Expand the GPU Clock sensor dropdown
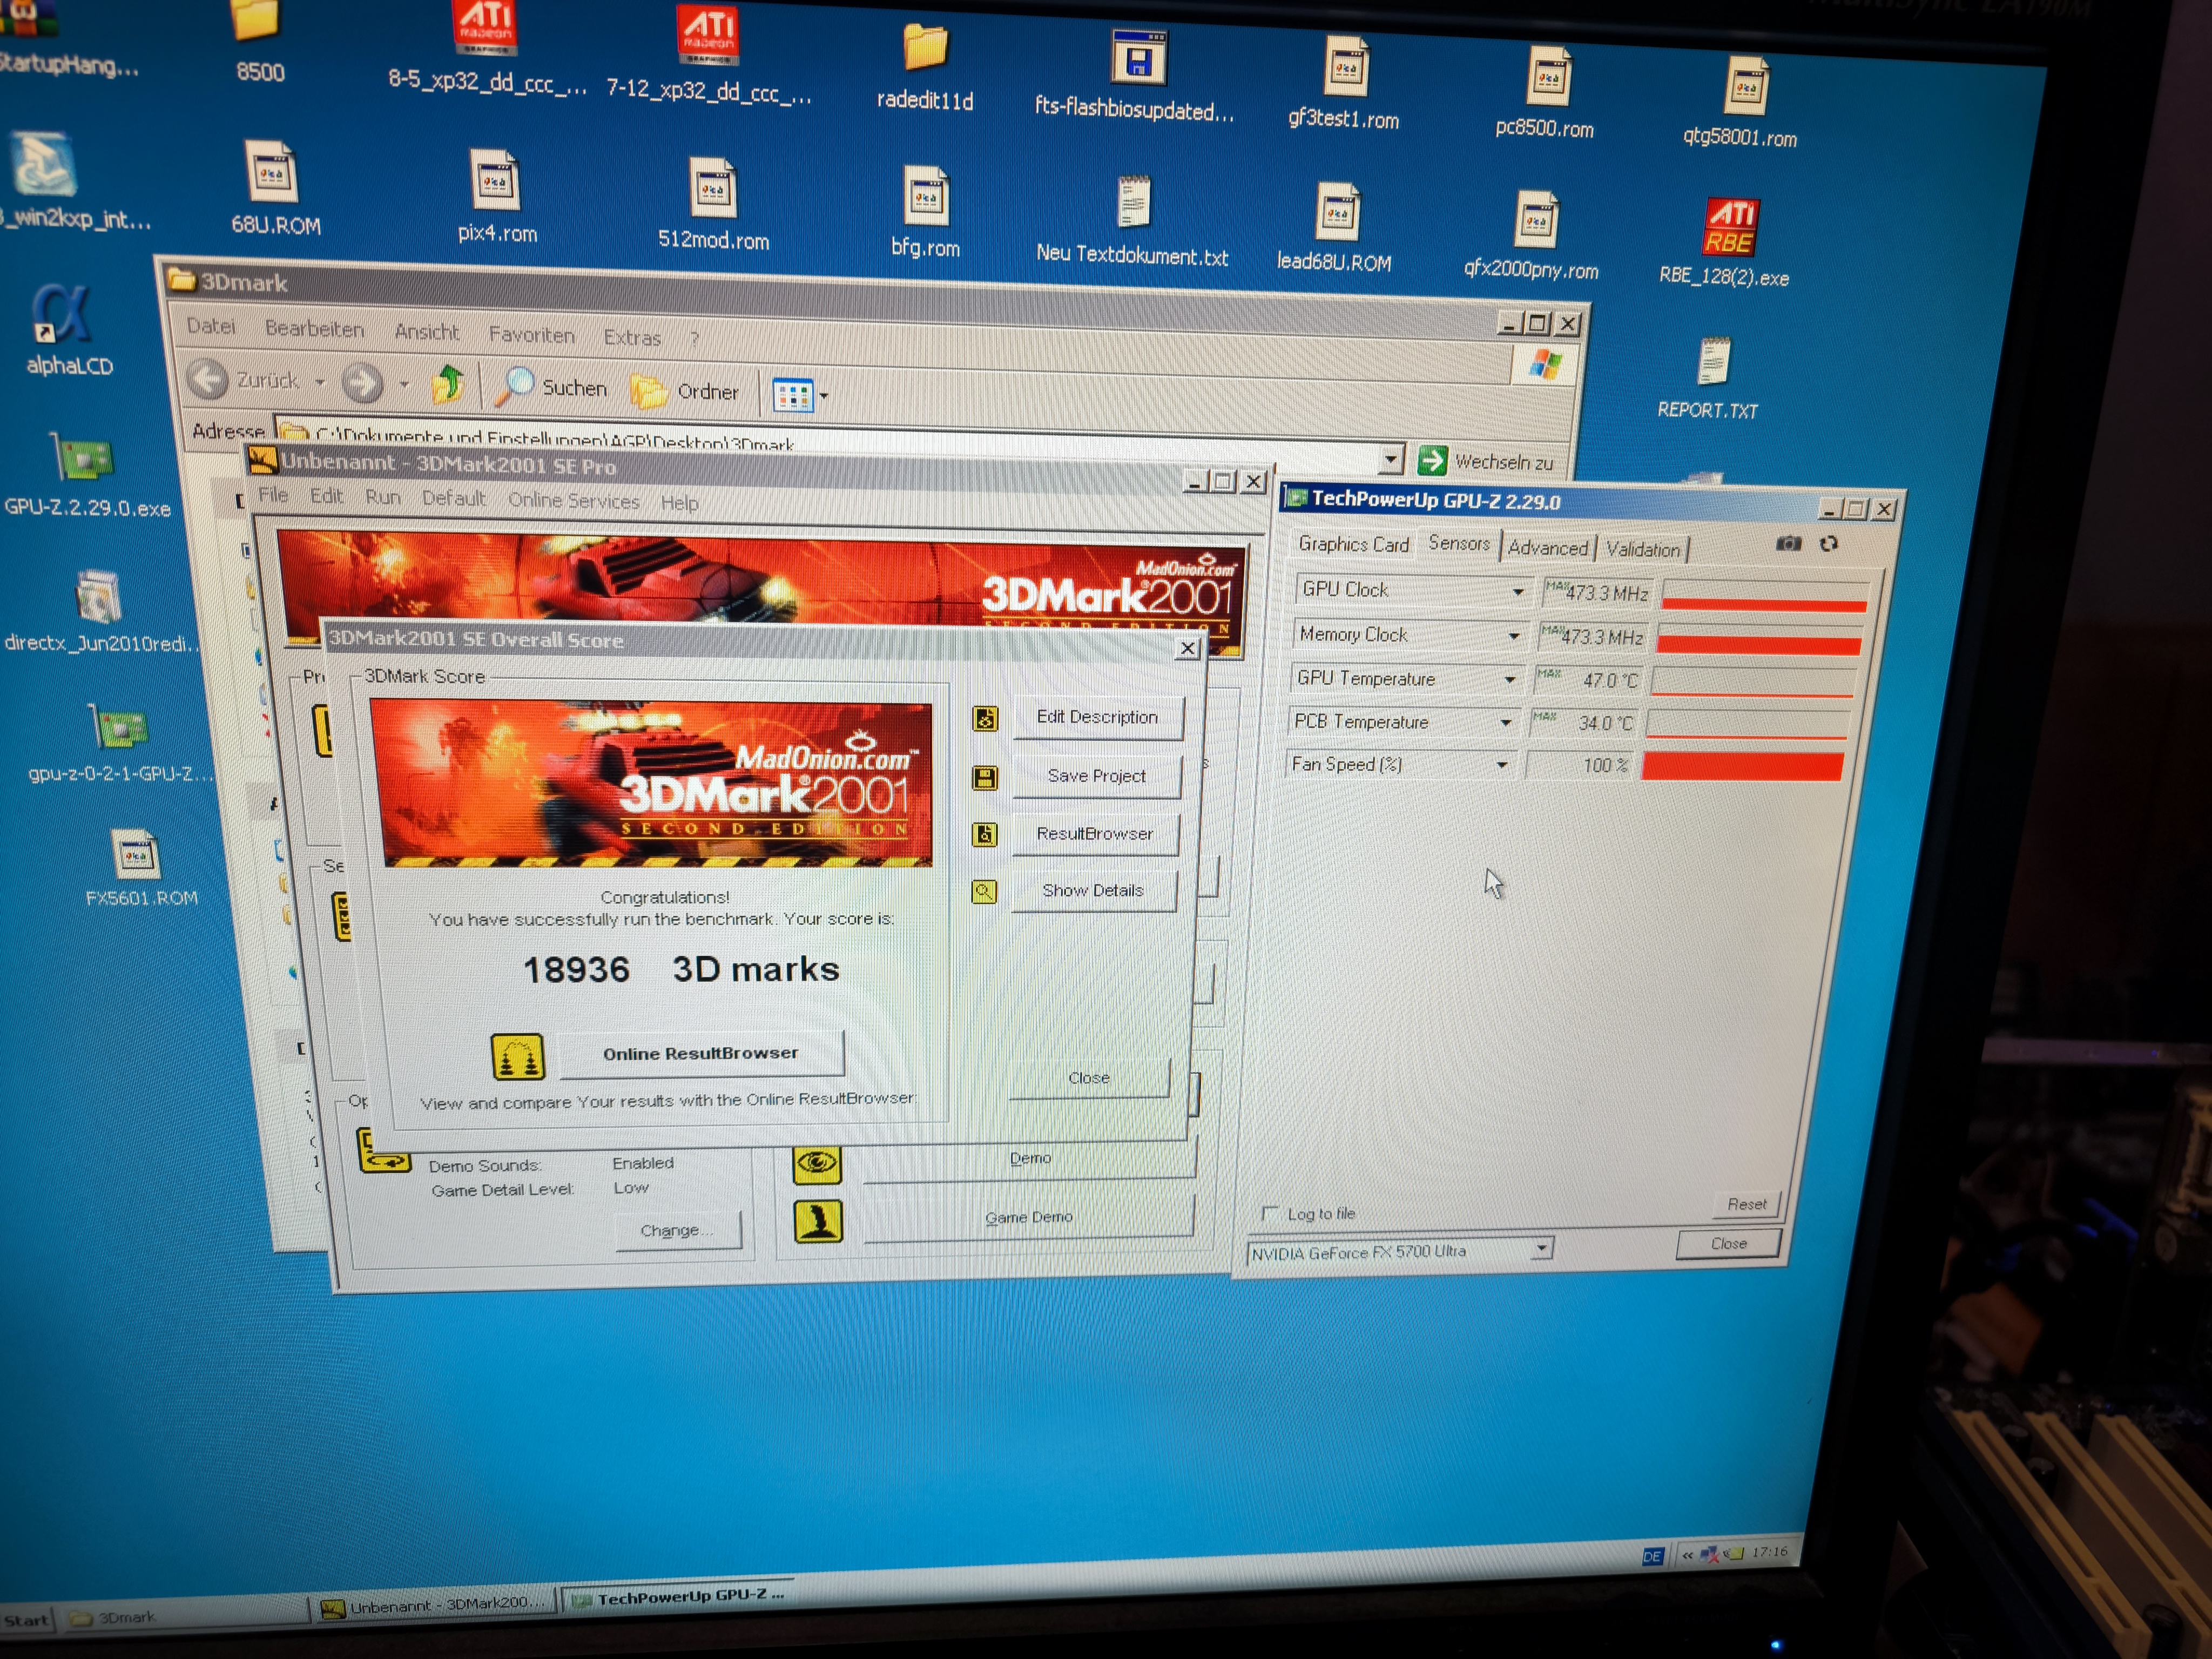The width and height of the screenshot is (2212, 1659). (x=1517, y=591)
